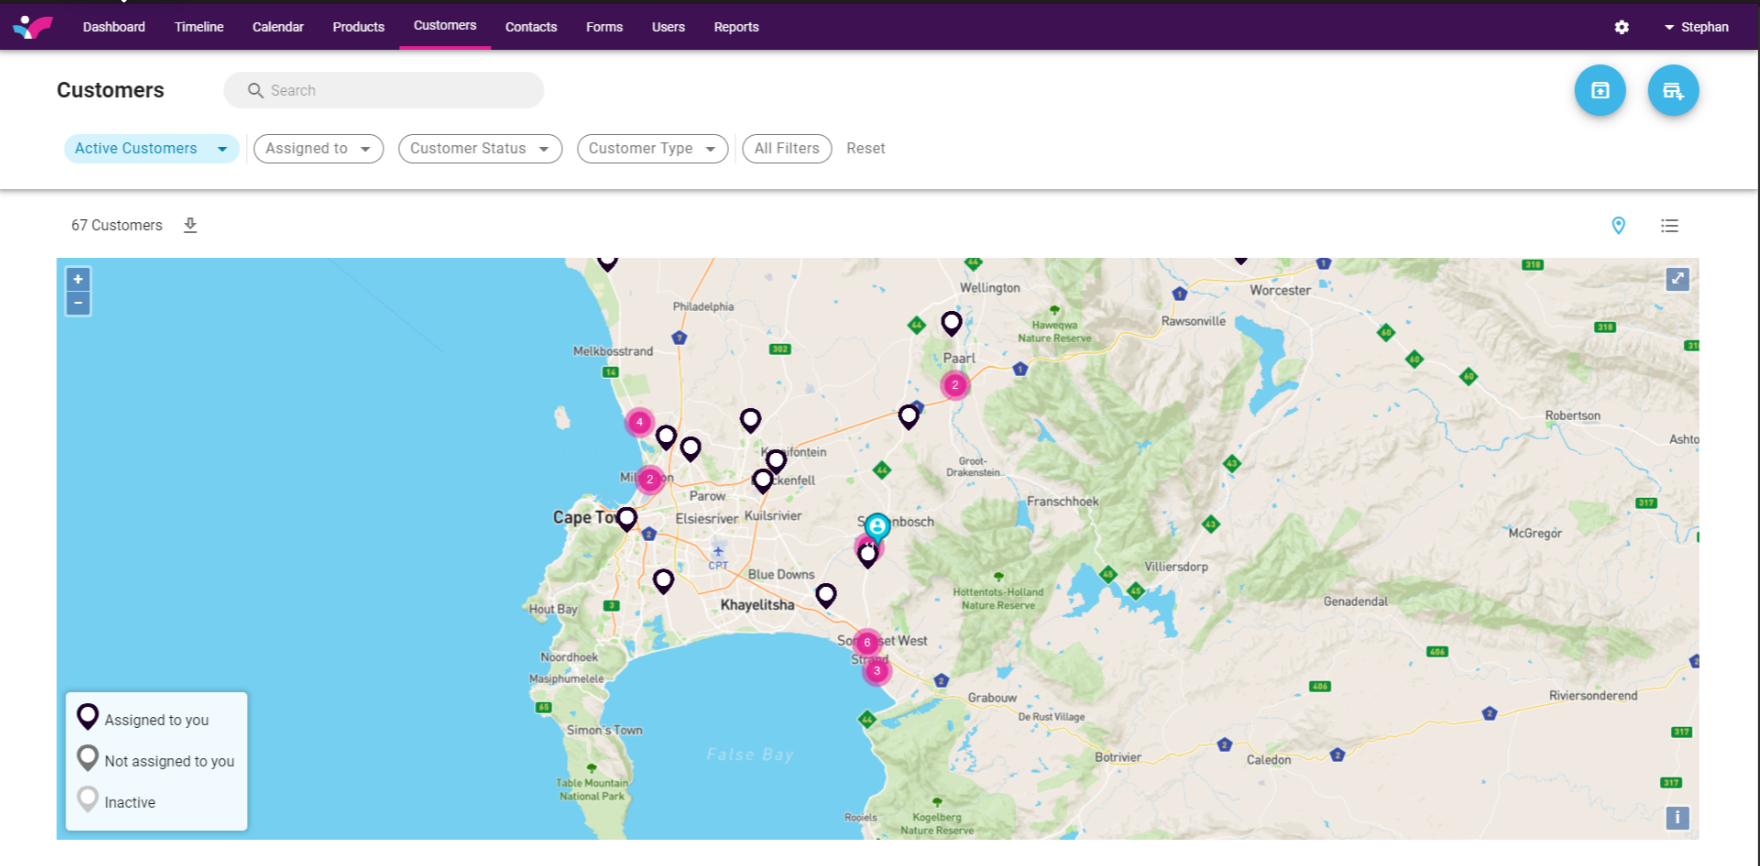Reset the applied filters
Viewport: 1760px width, 866px height.
[865, 149]
